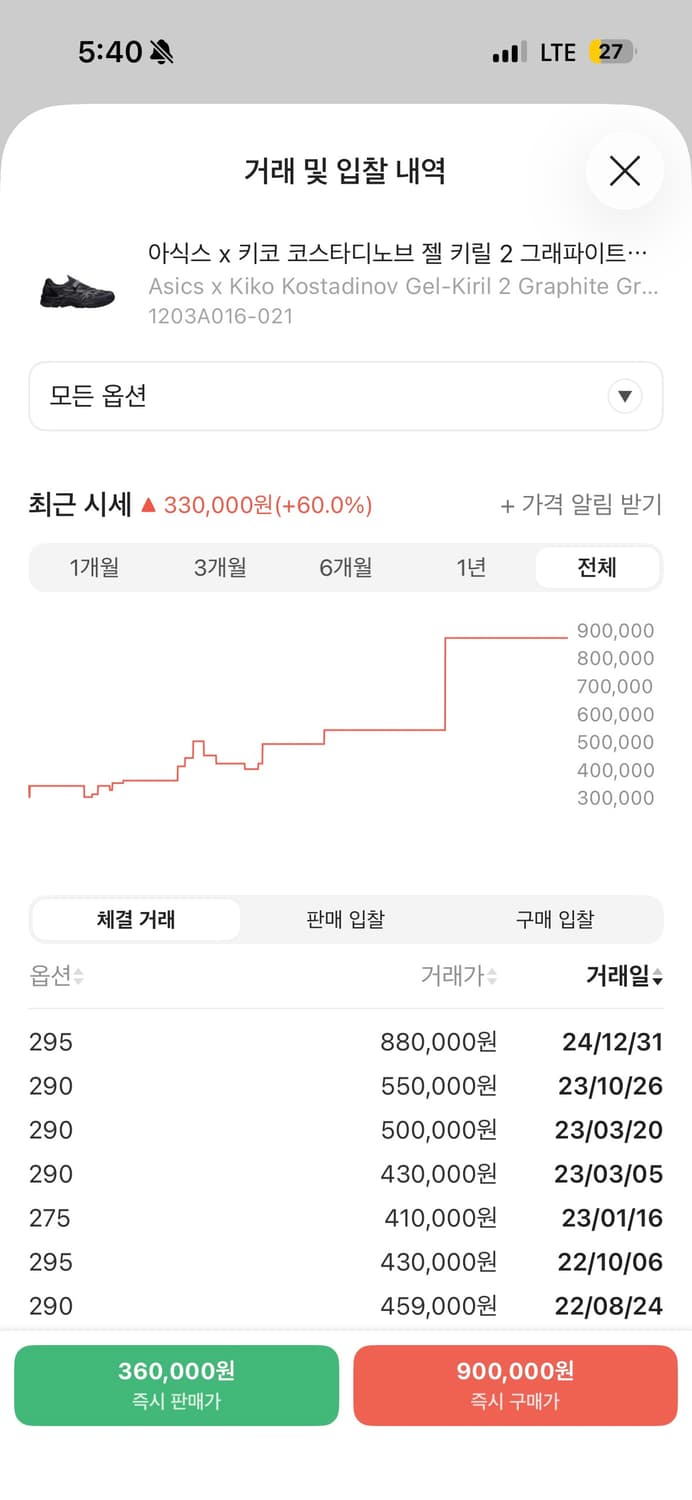The image size is (692, 1500).
Task: Tap the sort arrows beside 옵션 column
Action: pyautogui.click(x=76, y=977)
